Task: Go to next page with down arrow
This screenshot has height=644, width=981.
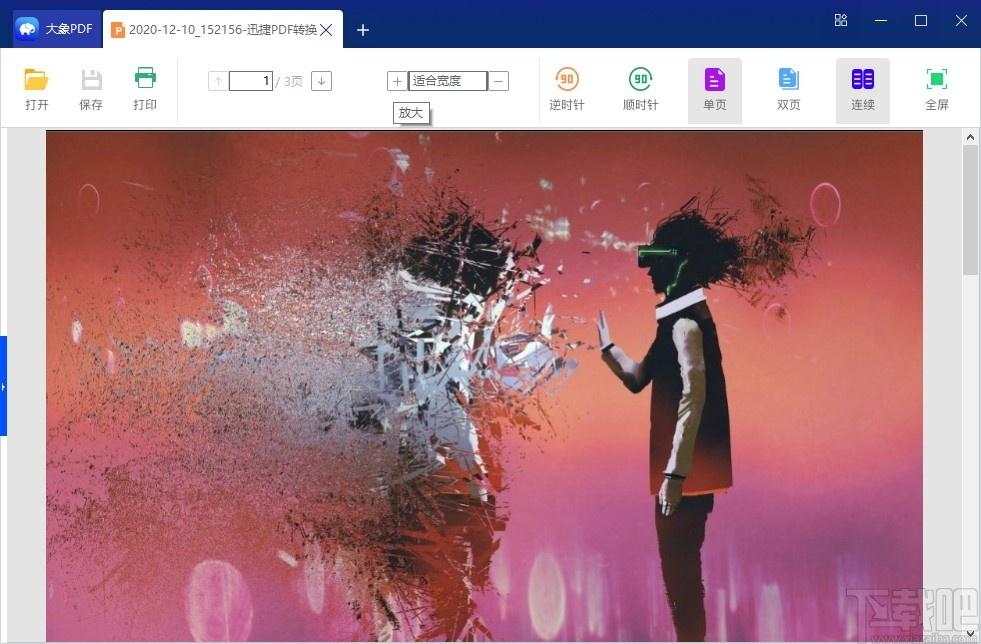Action: [322, 81]
